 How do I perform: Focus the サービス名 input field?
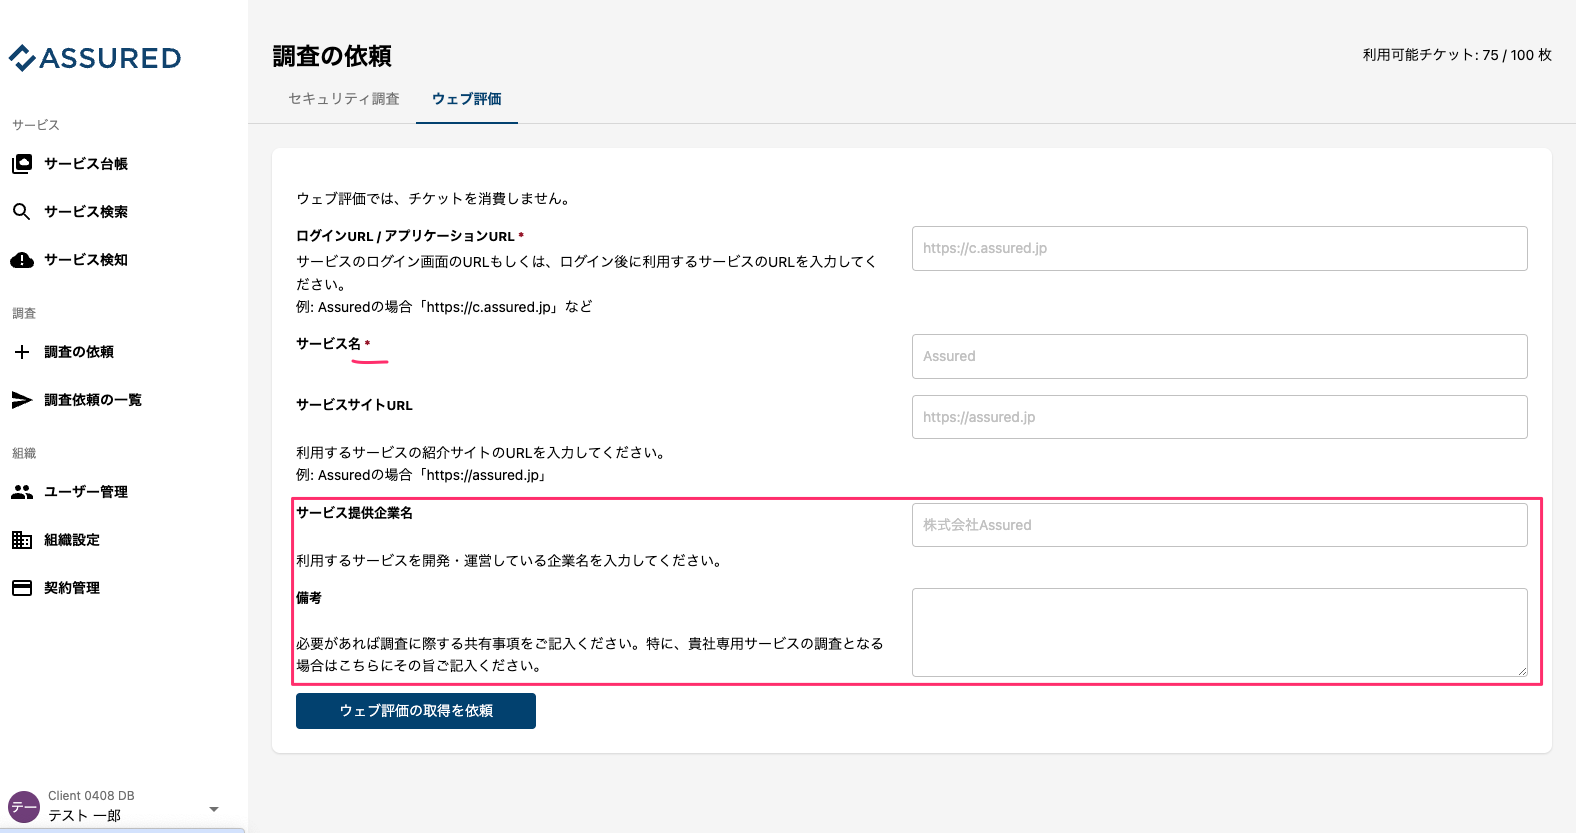click(x=1220, y=356)
